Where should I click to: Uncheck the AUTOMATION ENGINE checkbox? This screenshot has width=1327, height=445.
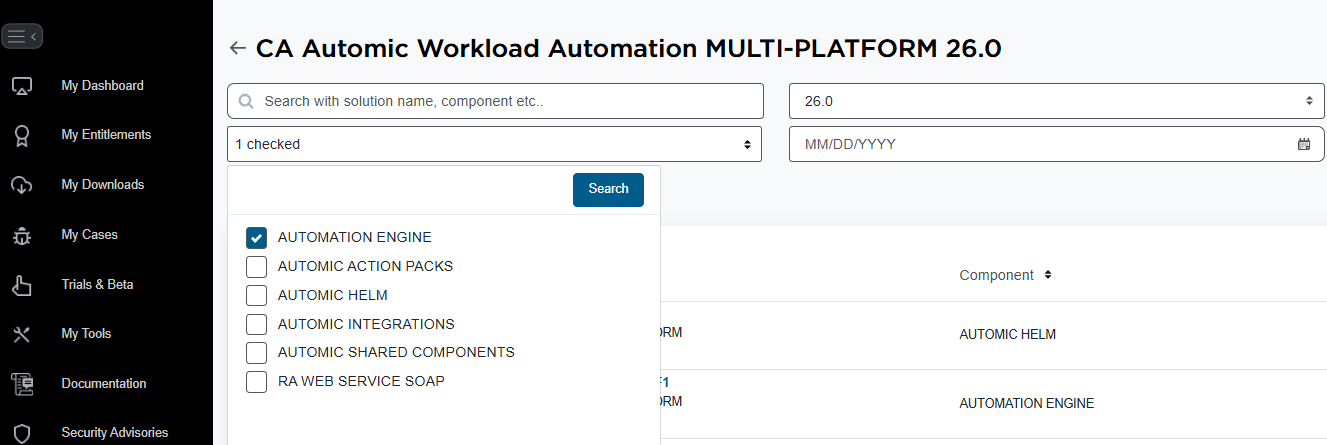coord(256,238)
